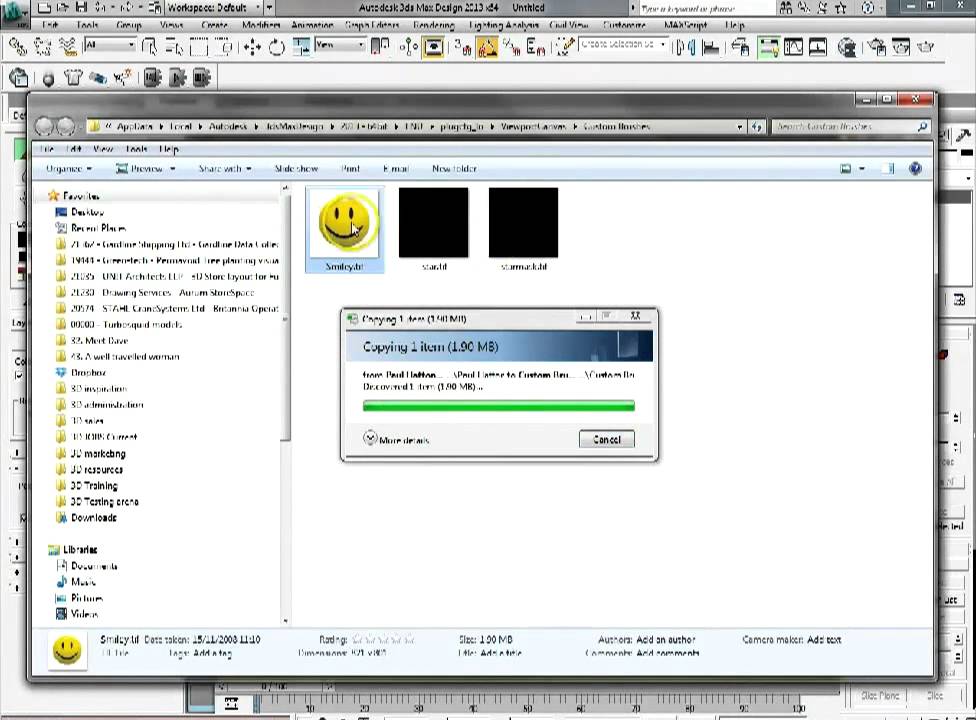Open Render Setup teapot icon
This screenshot has height=720, width=976.
(x=877, y=47)
